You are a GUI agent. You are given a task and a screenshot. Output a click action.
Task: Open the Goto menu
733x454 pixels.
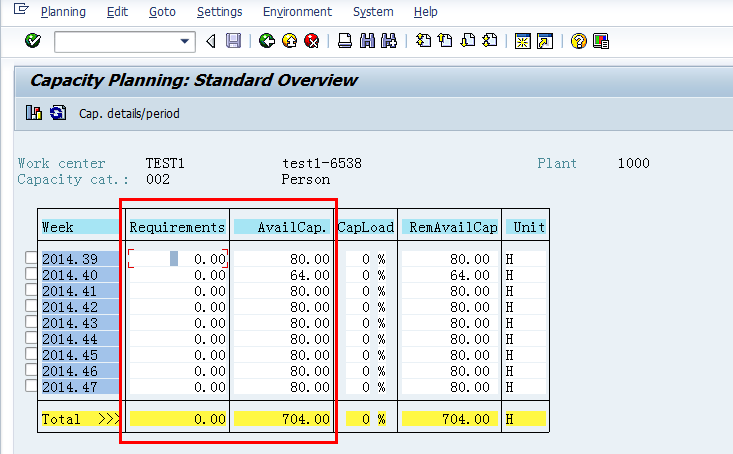162,12
